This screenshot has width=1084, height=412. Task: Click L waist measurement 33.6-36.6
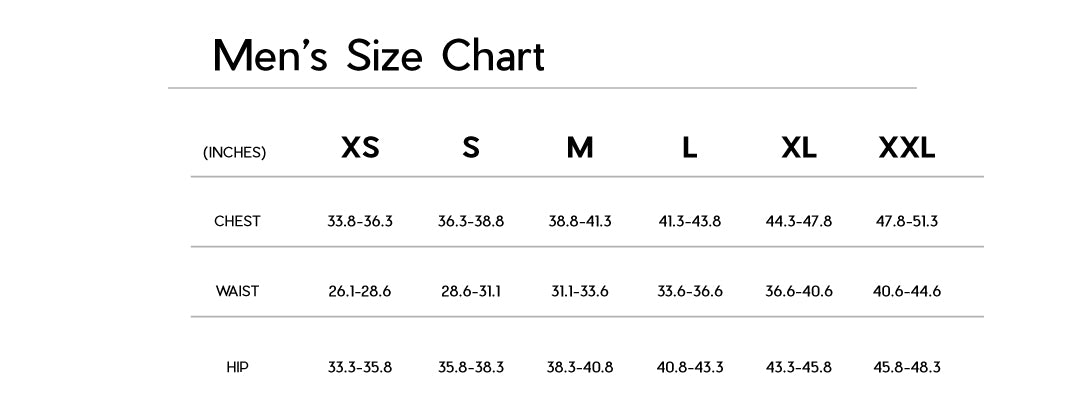click(x=690, y=291)
